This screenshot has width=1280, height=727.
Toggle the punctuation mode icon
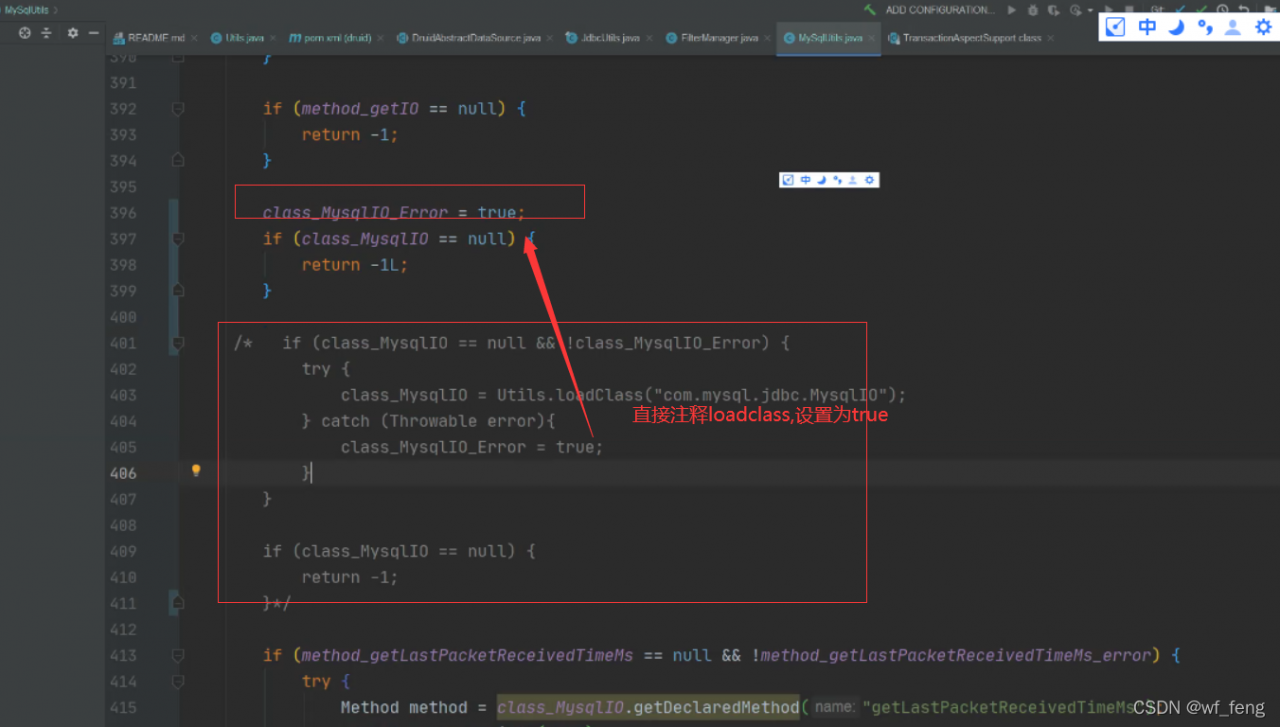(1205, 27)
